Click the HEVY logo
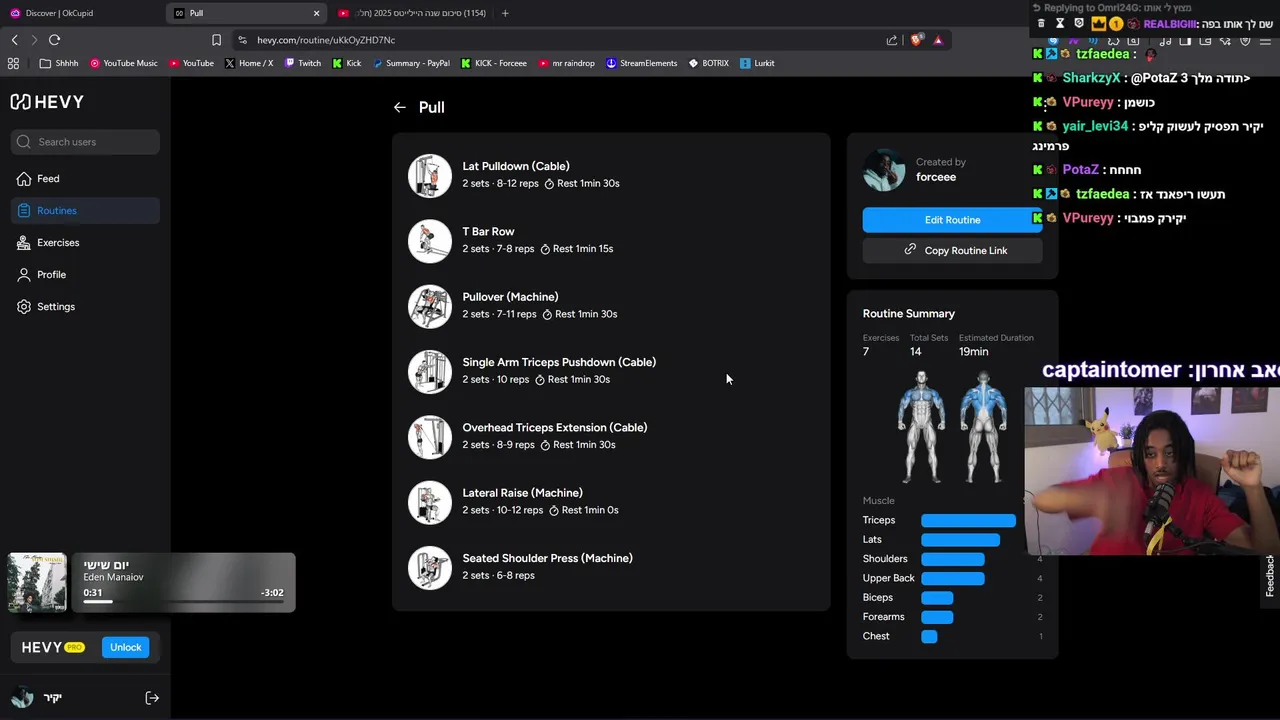The height and width of the screenshot is (720, 1280). (47, 101)
